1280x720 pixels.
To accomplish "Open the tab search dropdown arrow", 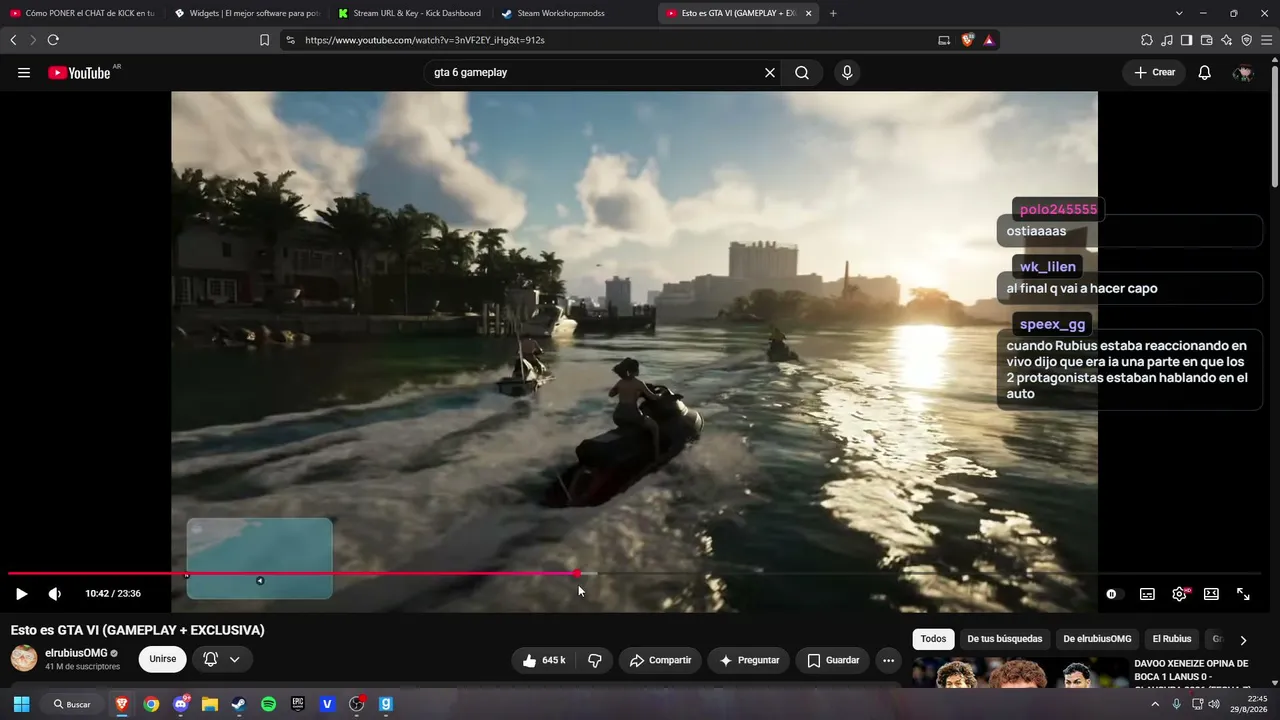I will pos(1179,13).
